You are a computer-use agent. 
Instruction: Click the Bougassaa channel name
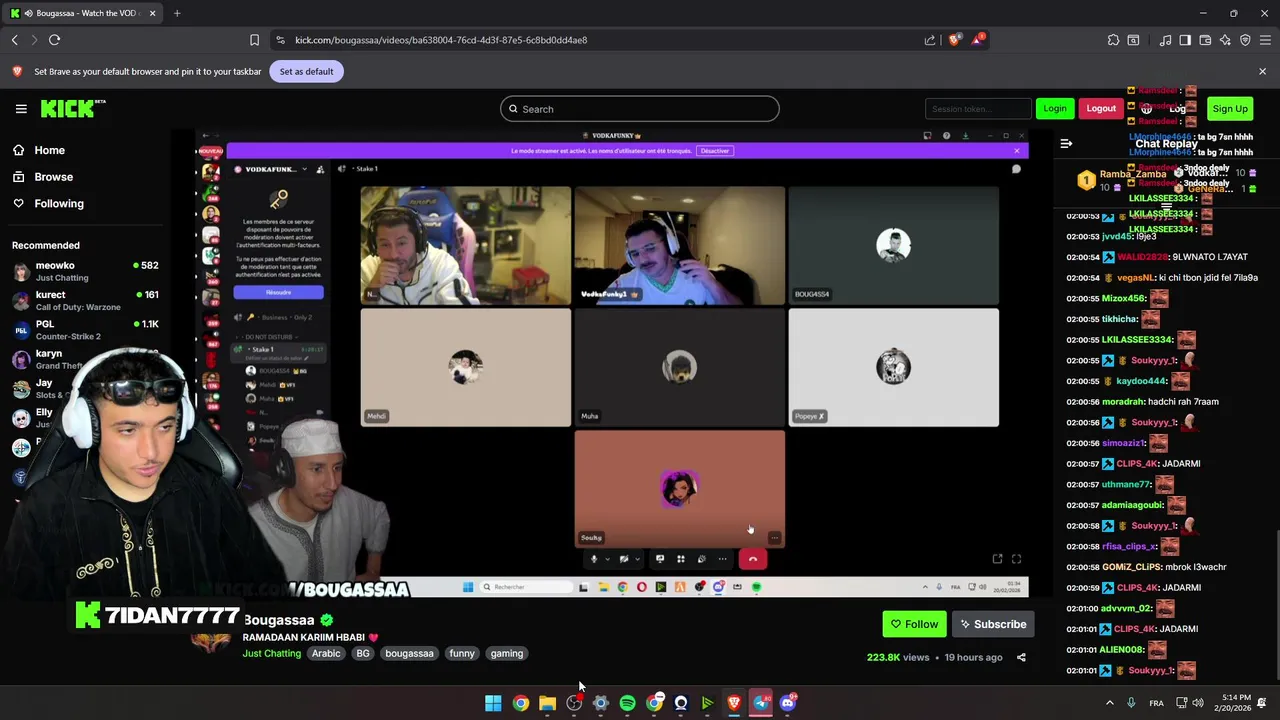[x=279, y=620]
